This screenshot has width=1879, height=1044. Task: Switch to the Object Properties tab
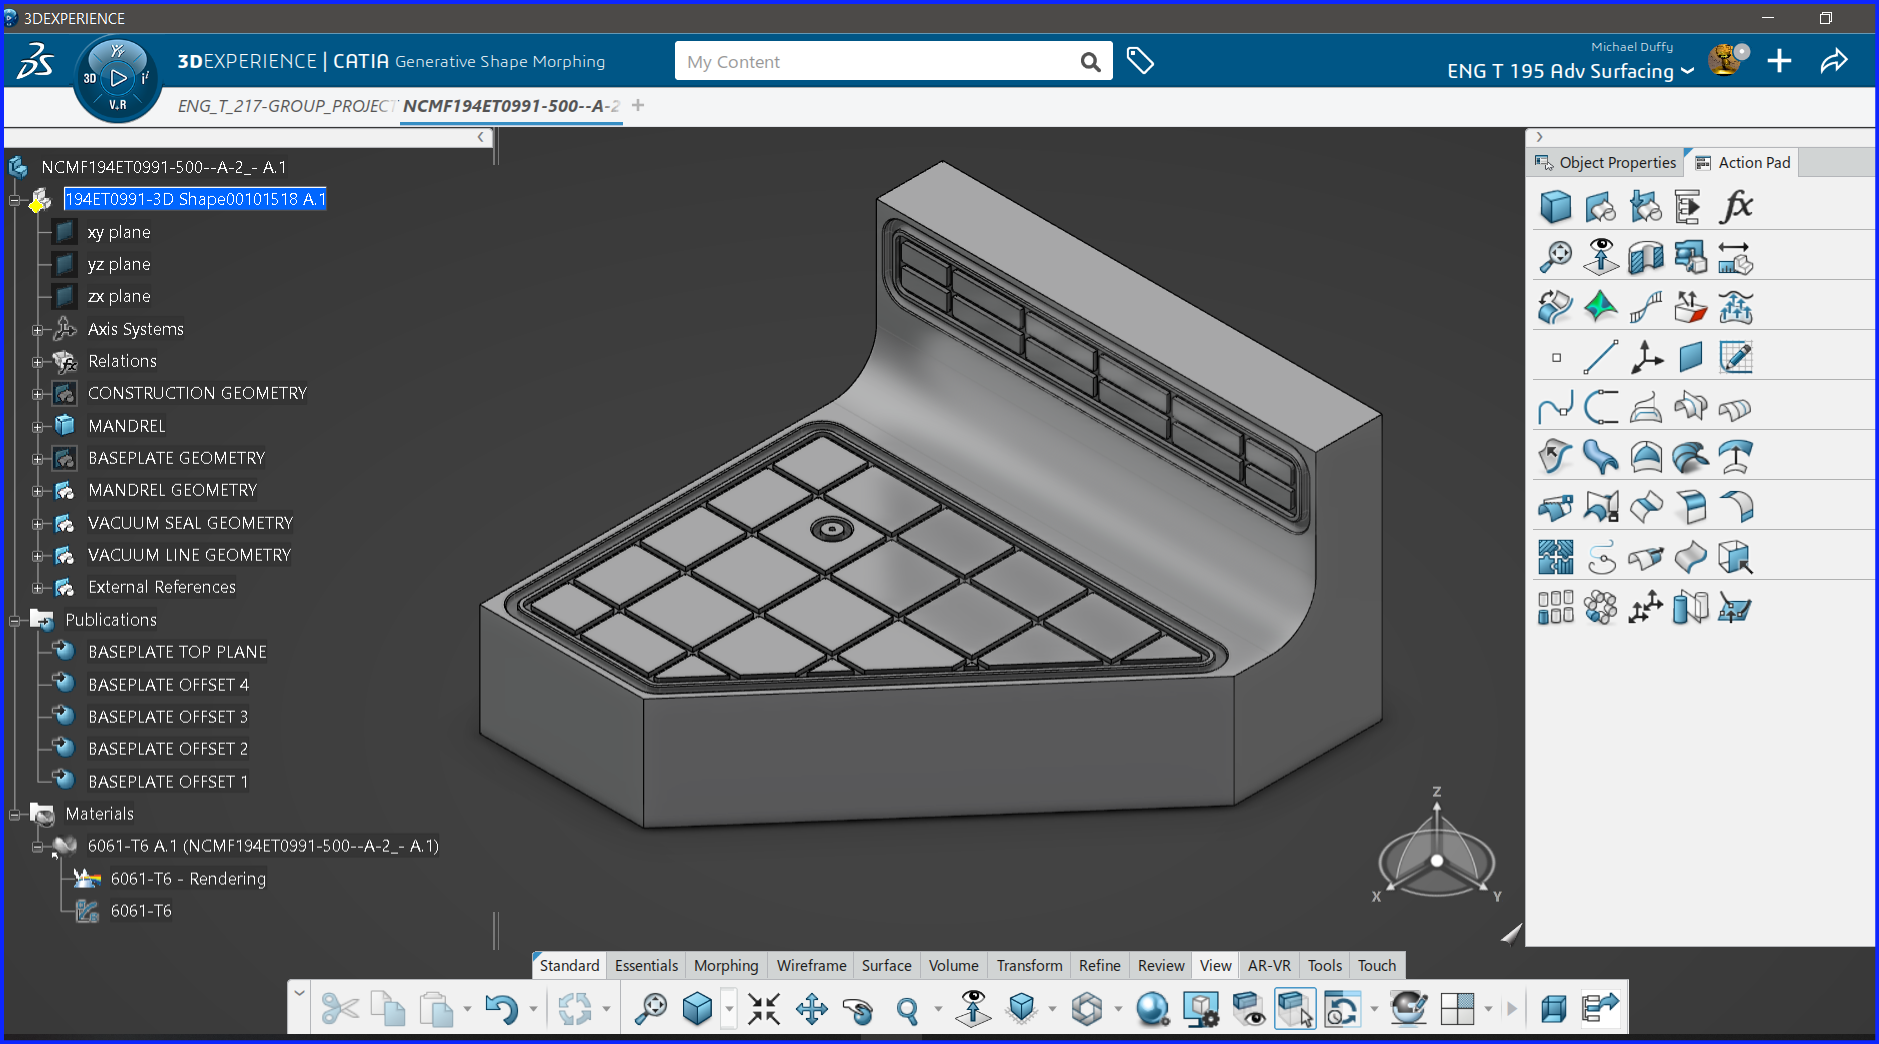(1607, 162)
